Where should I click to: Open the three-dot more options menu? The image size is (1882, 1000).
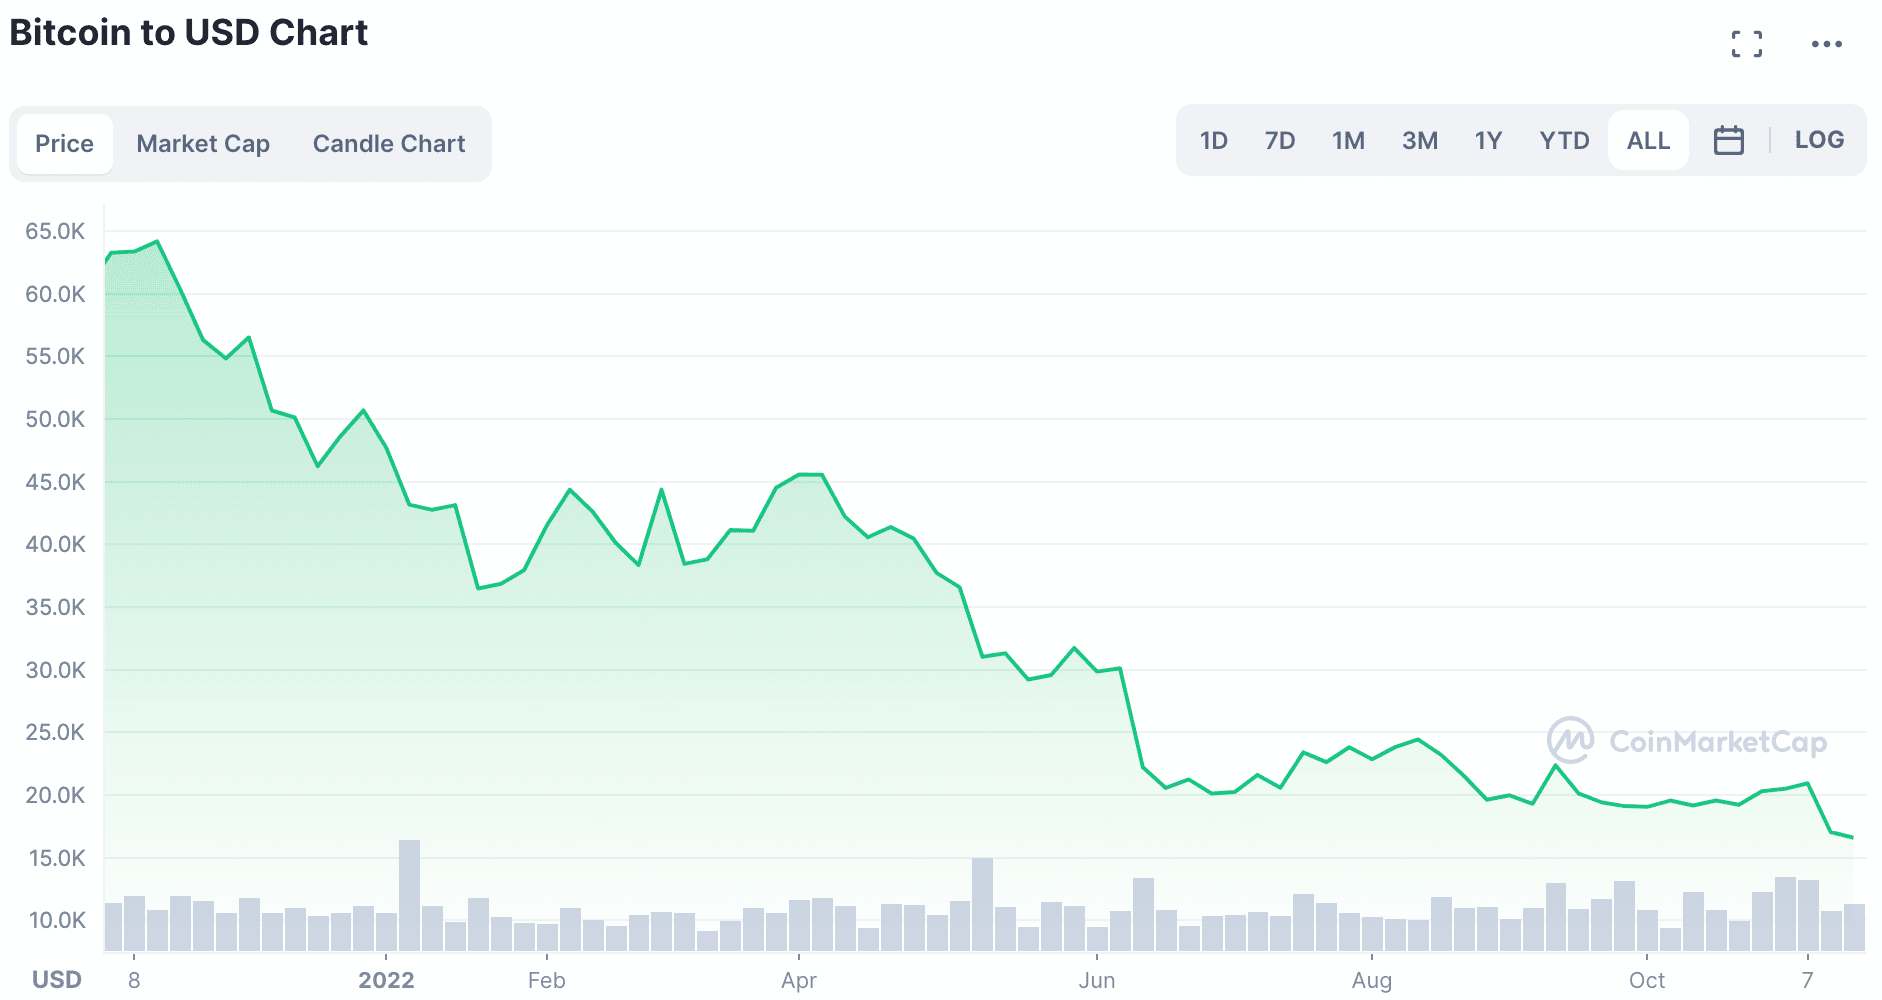click(1826, 44)
